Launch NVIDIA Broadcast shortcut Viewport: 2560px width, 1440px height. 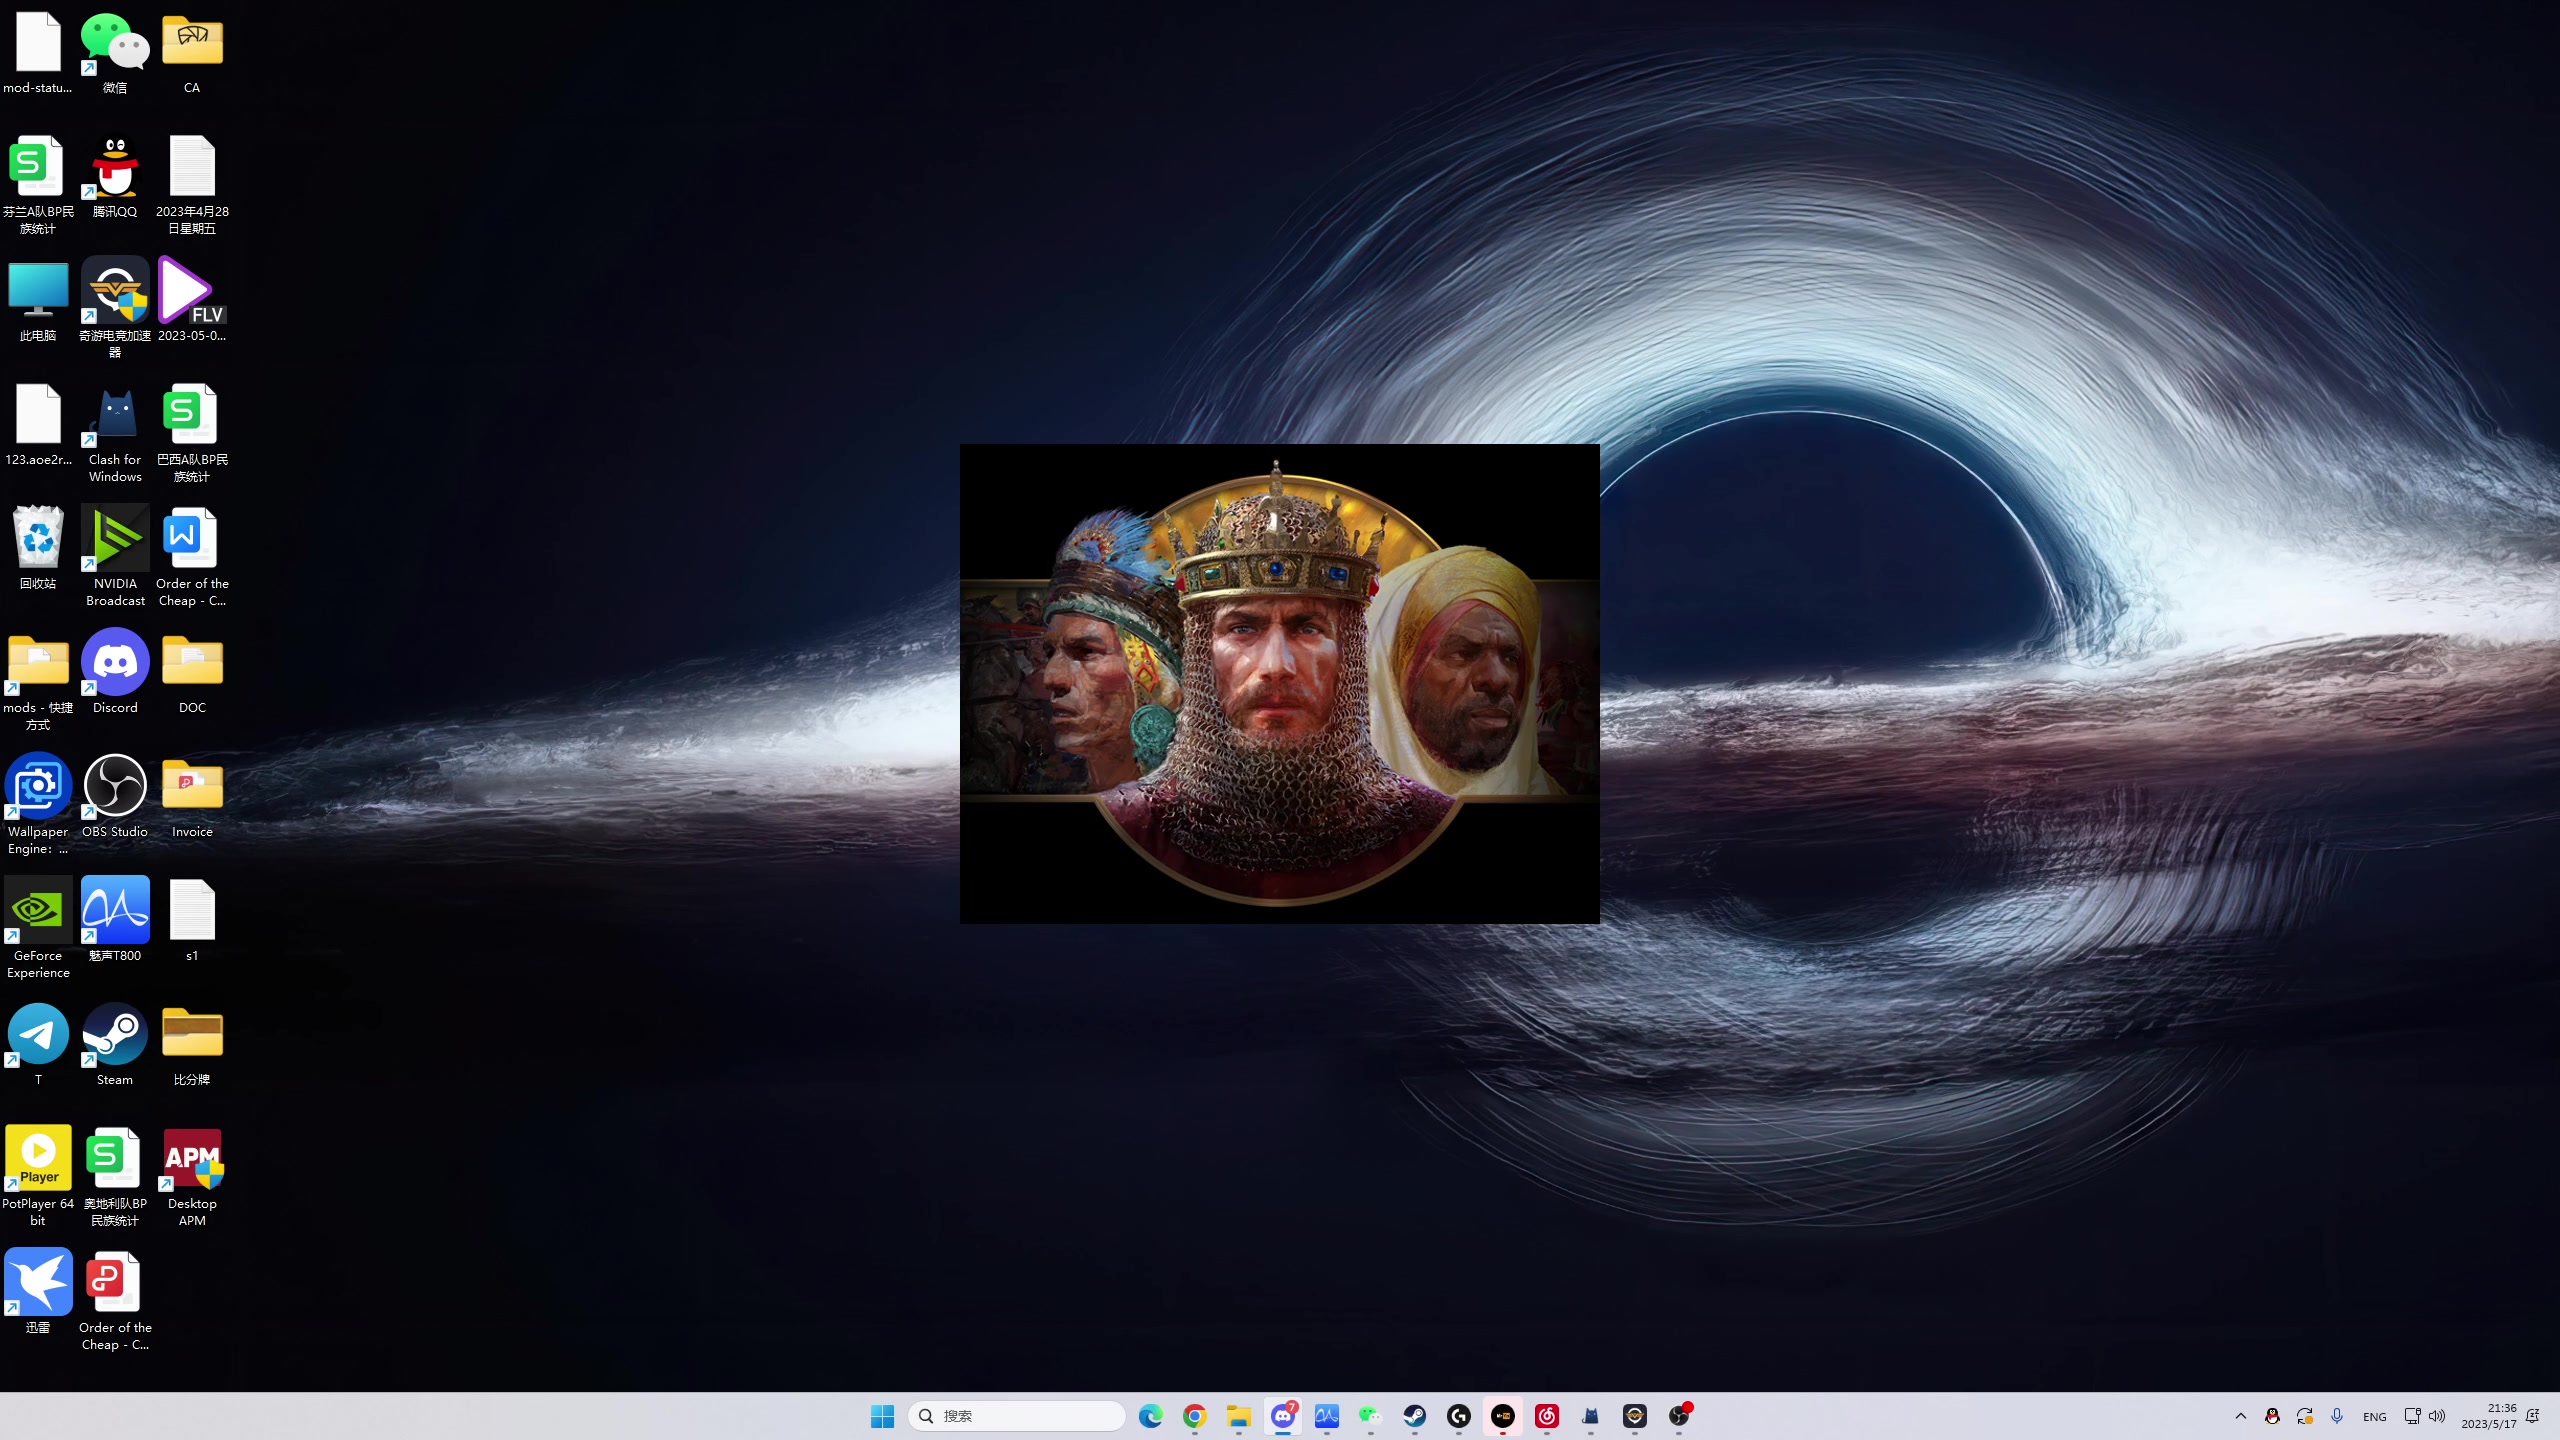click(x=115, y=539)
